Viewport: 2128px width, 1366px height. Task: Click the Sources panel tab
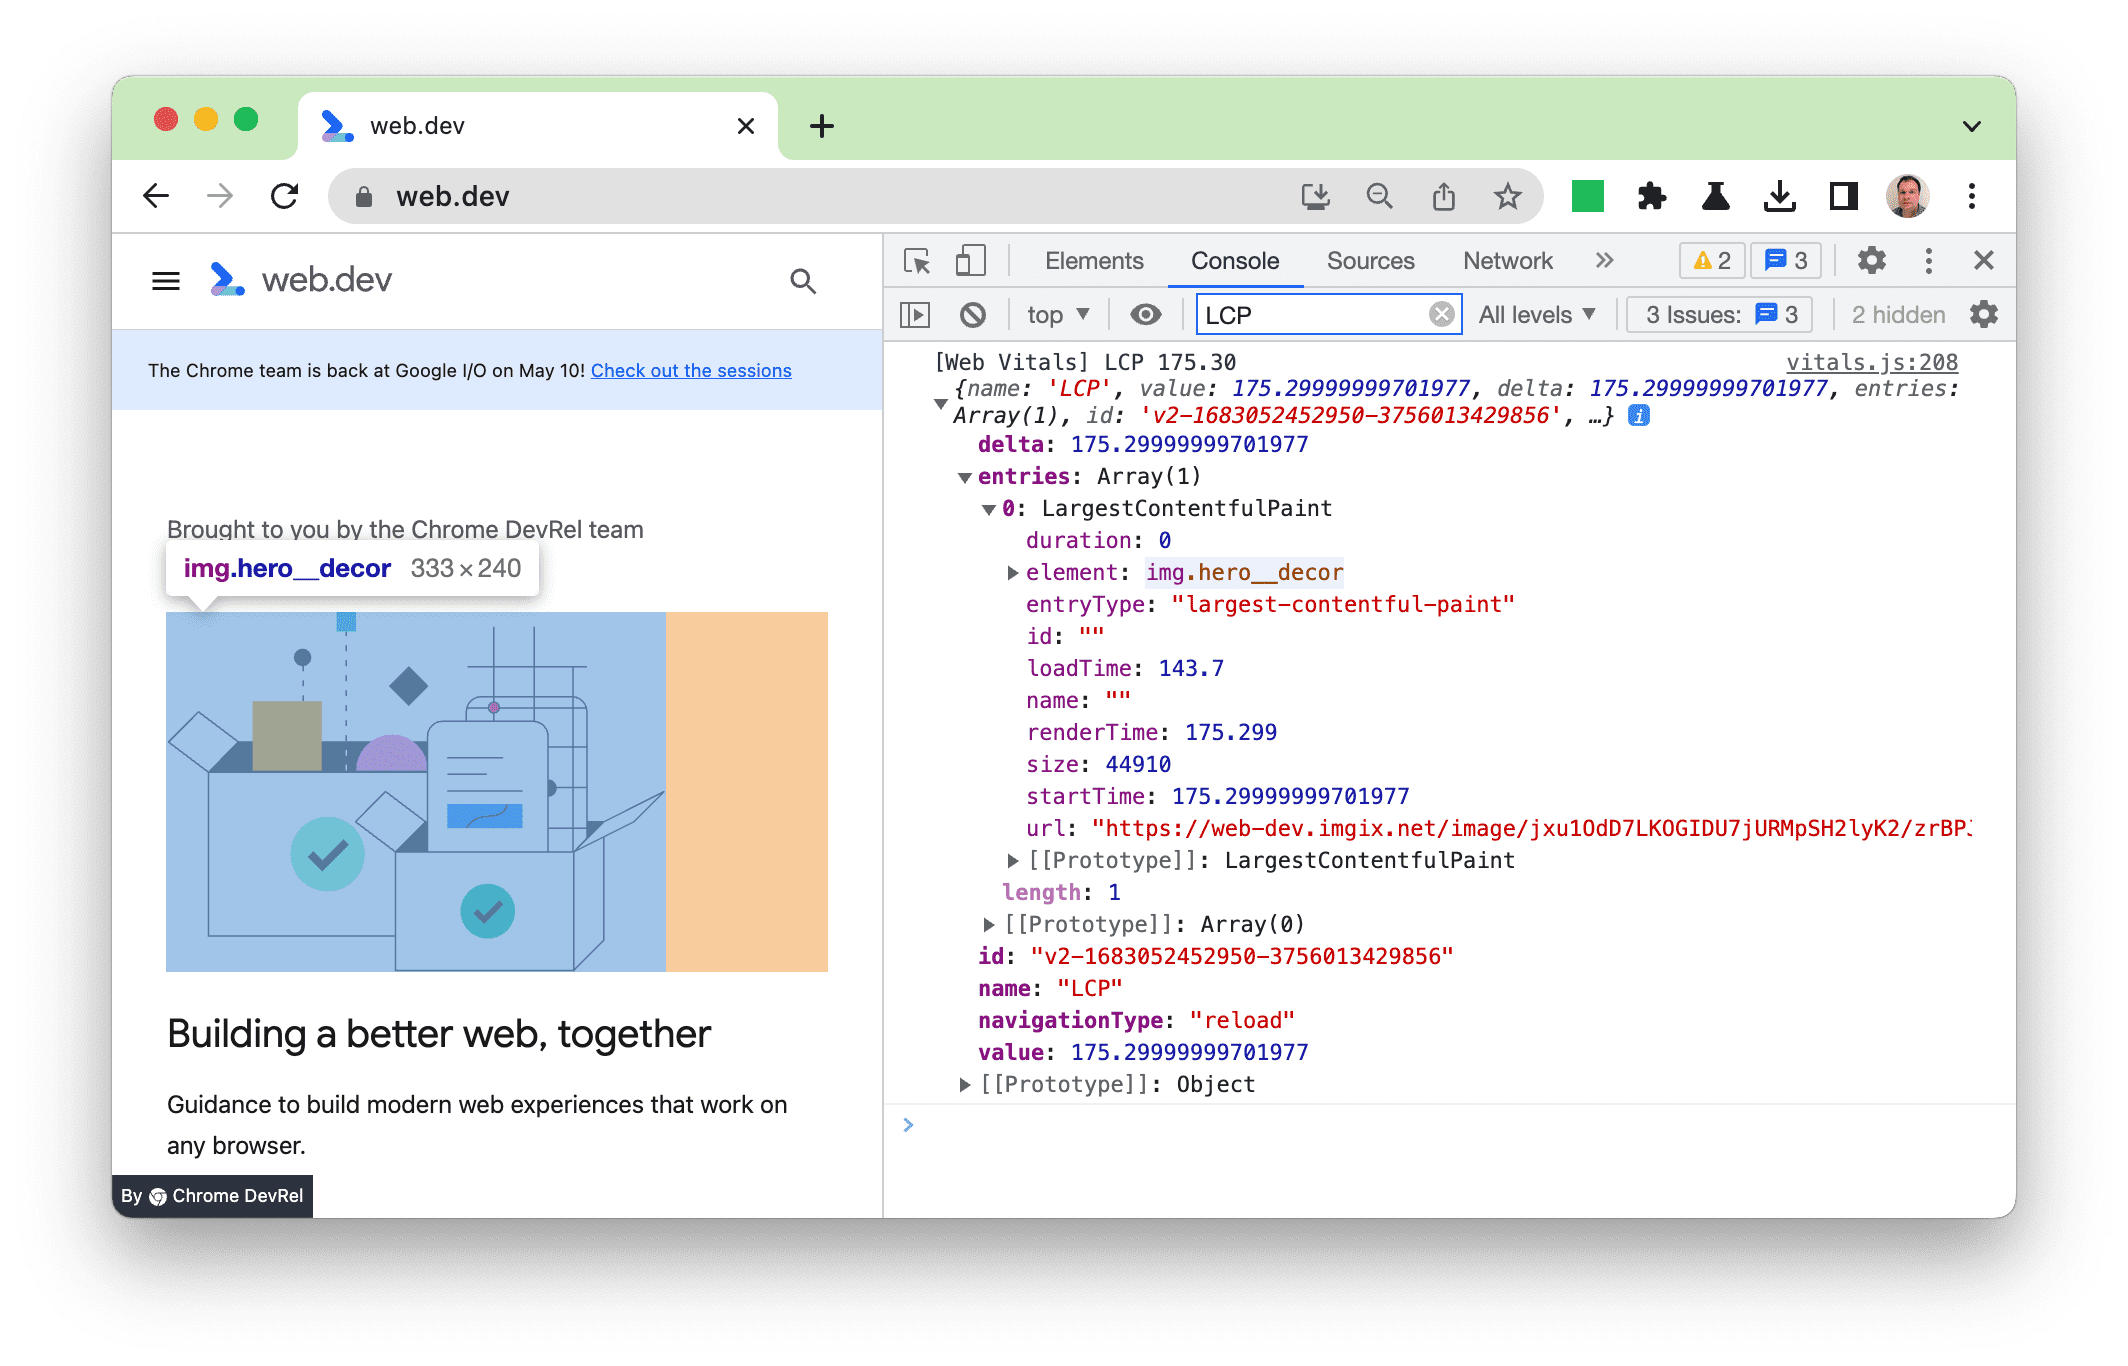click(x=1370, y=260)
